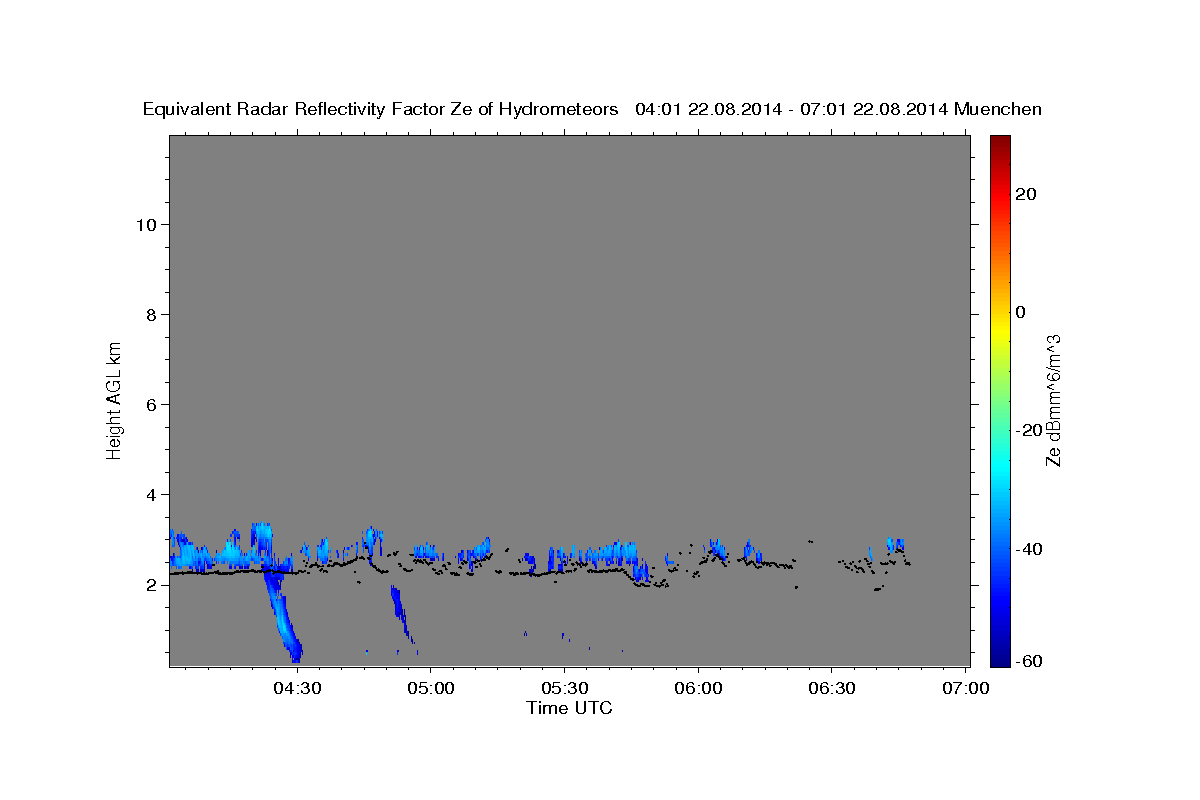Click the 'Height AGL km' axis label
This screenshot has width=1200, height=800.
(115, 399)
